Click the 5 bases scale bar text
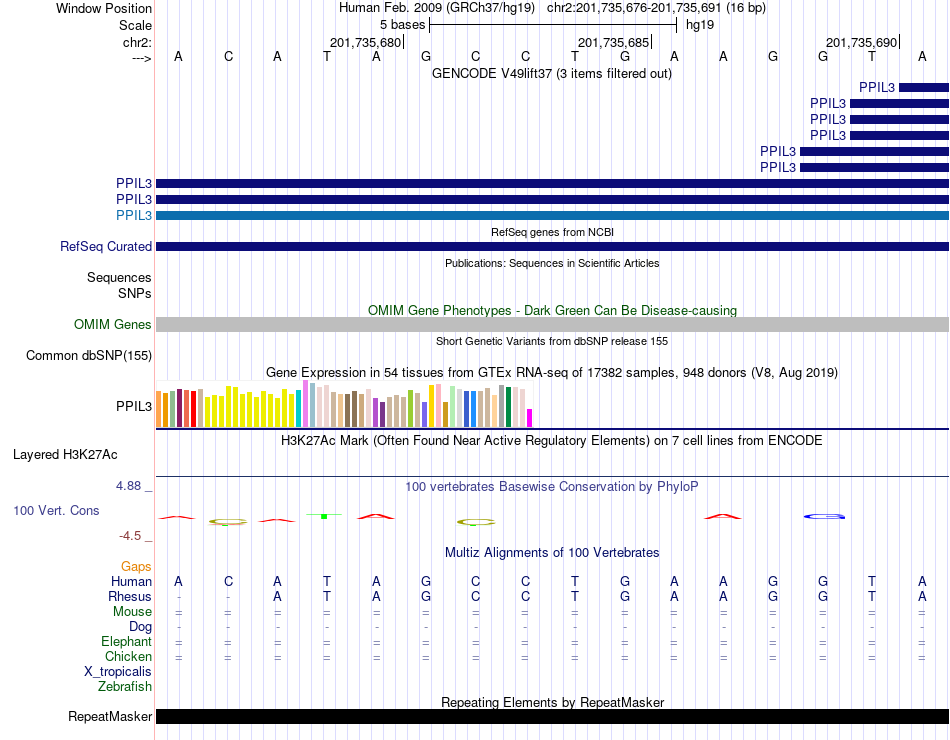The width and height of the screenshot is (950, 740). [x=402, y=25]
